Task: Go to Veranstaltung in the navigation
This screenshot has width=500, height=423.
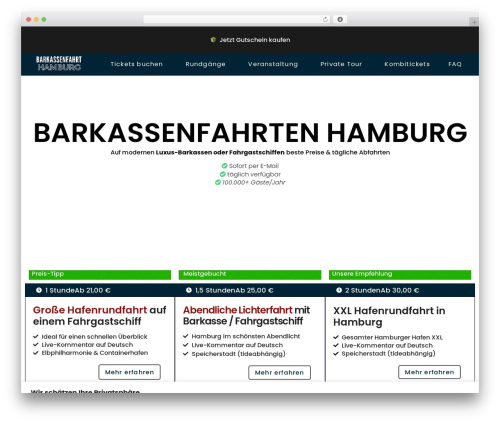Action: pyautogui.click(x=273, y=64)
